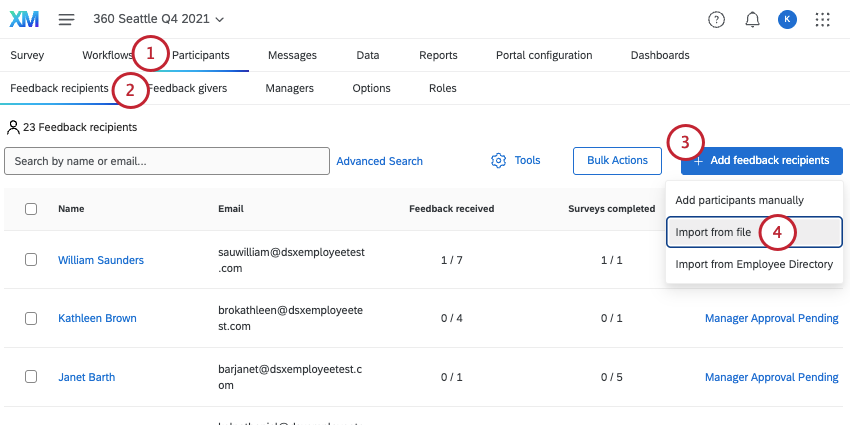
Task: Switch to the Reports tab
Action: 438,55
